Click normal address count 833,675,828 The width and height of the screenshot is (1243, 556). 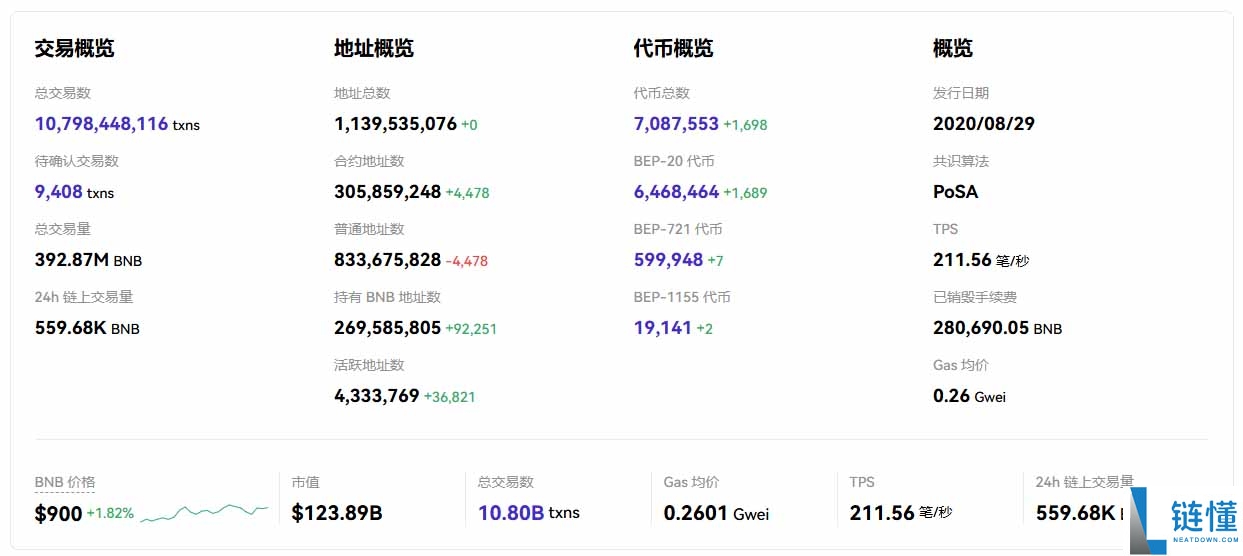[387, 260]
